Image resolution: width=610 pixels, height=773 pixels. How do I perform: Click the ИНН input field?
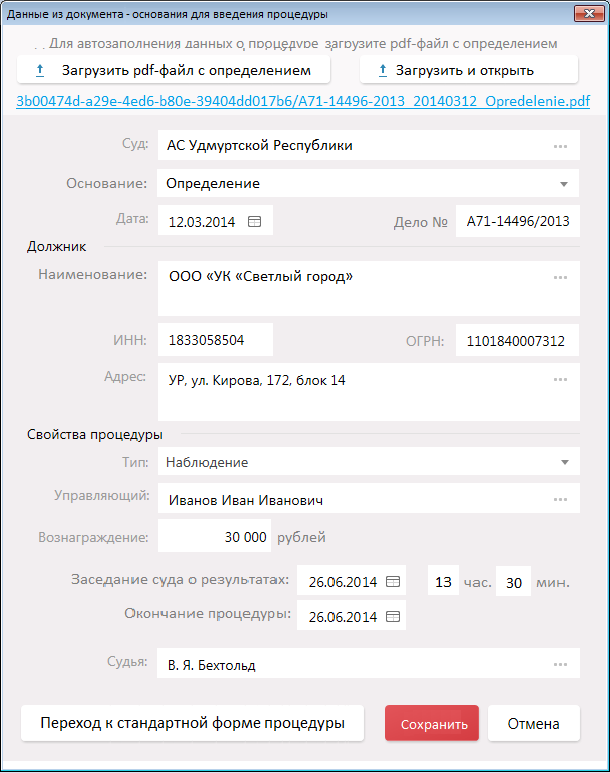point(214,341)
